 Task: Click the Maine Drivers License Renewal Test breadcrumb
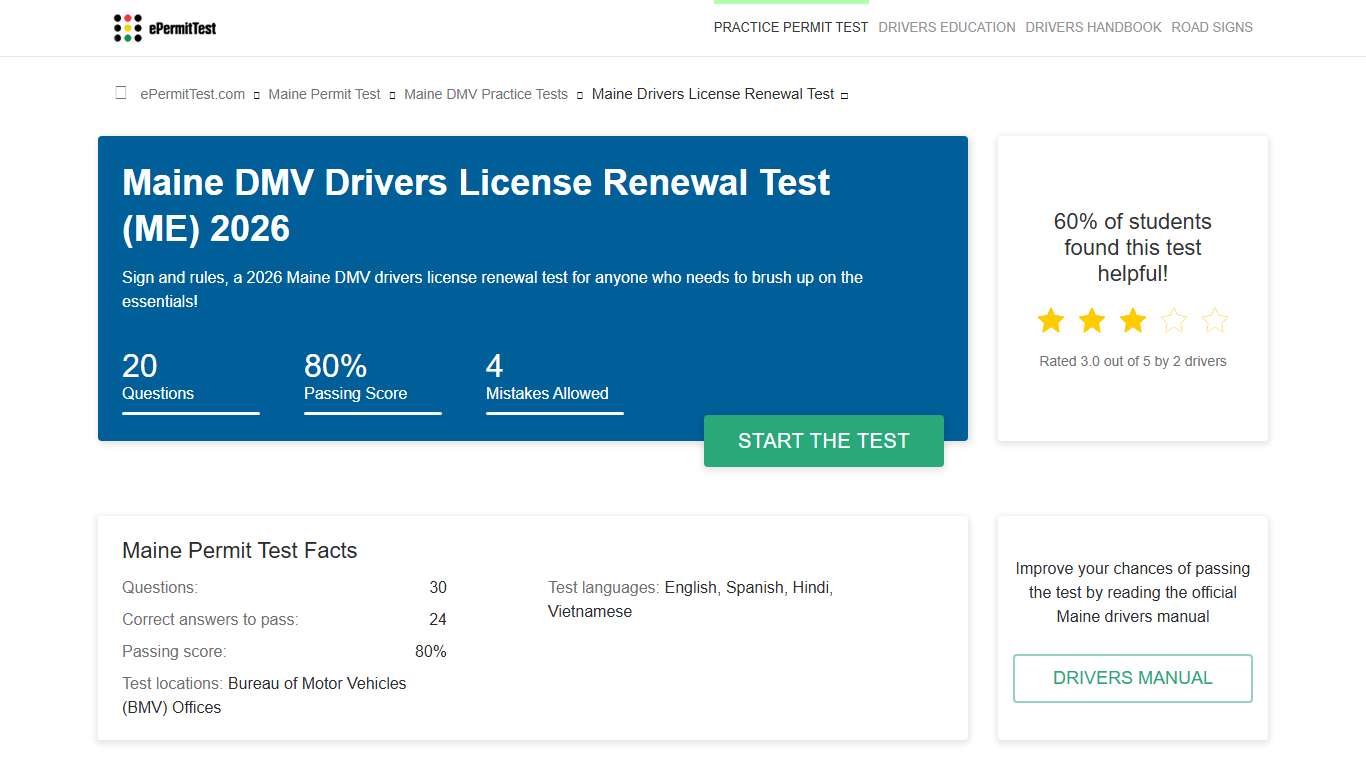click(712, 94)
